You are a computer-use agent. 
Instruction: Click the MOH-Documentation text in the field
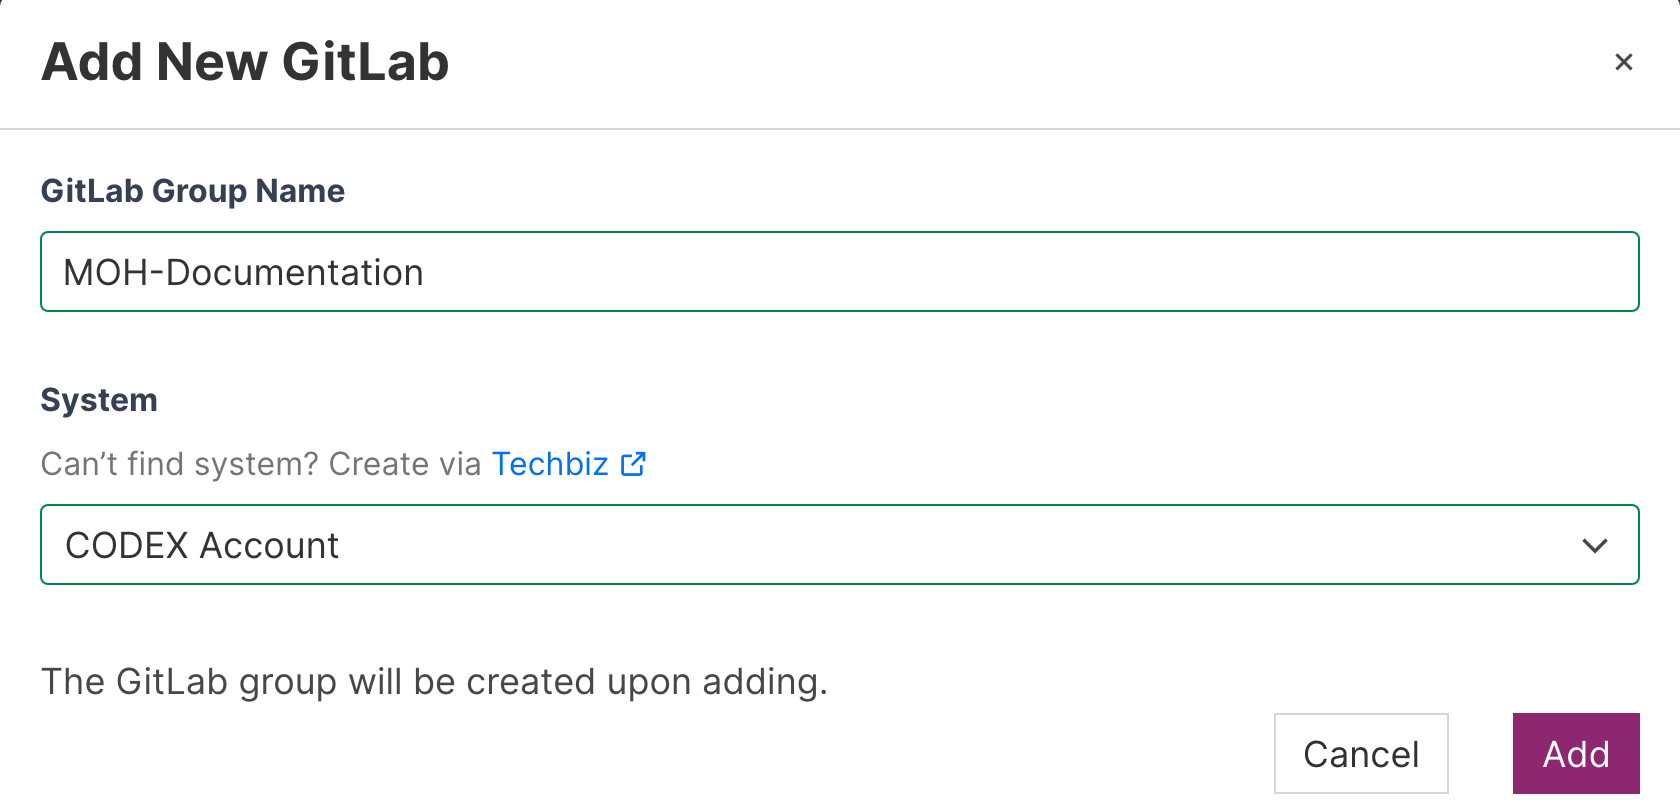(x=243, y=272)
